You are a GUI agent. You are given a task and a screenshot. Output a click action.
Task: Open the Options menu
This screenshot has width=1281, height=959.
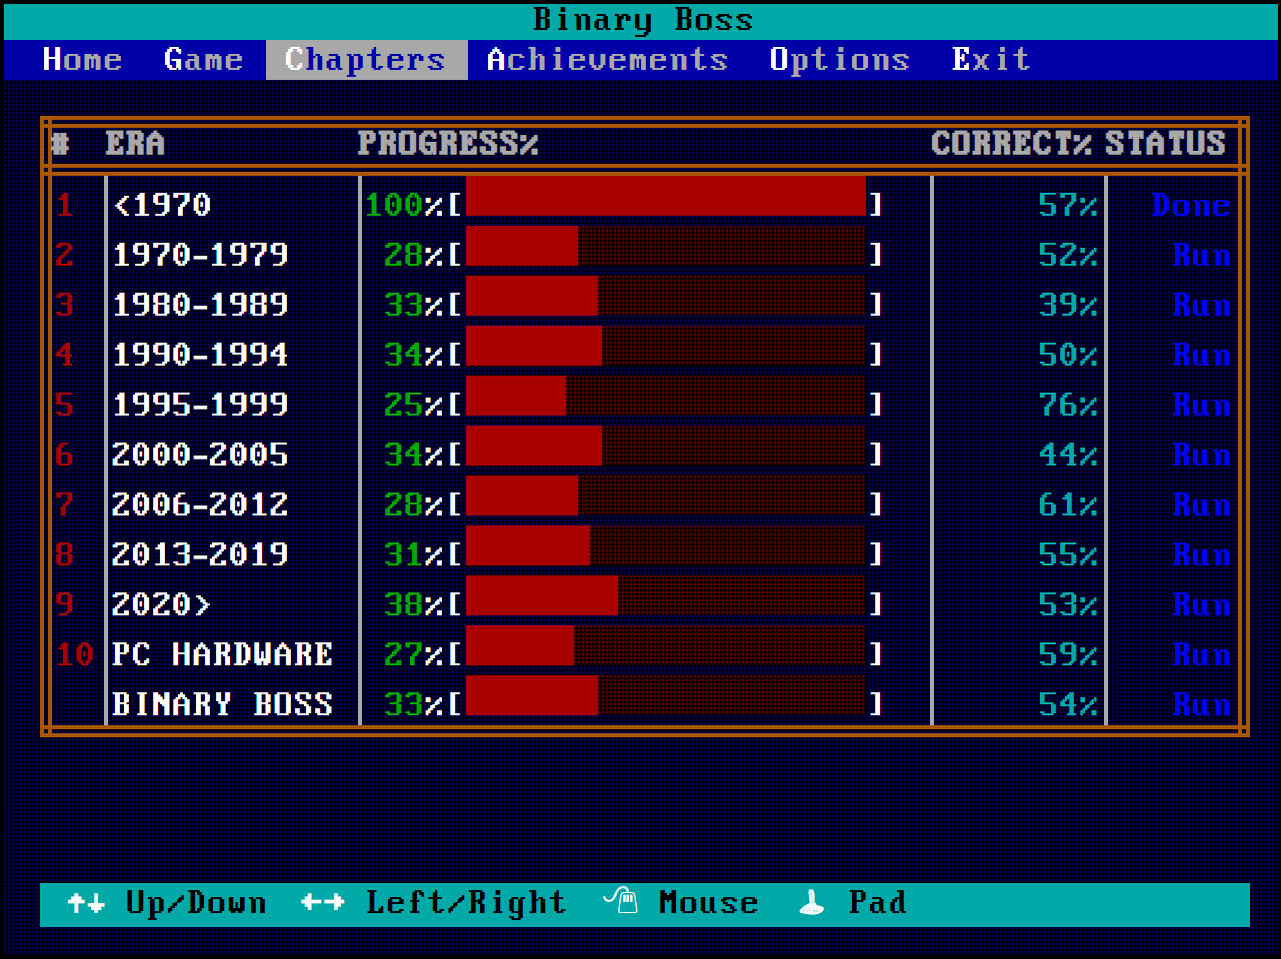[839, 59]
